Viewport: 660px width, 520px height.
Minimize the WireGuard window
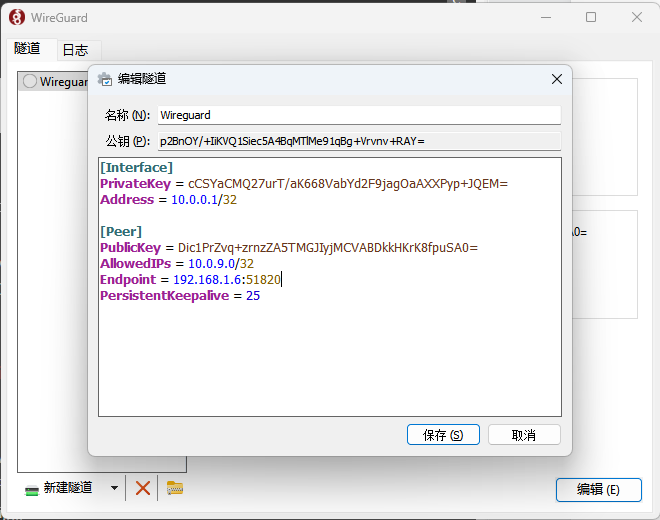tap(546, 17)
